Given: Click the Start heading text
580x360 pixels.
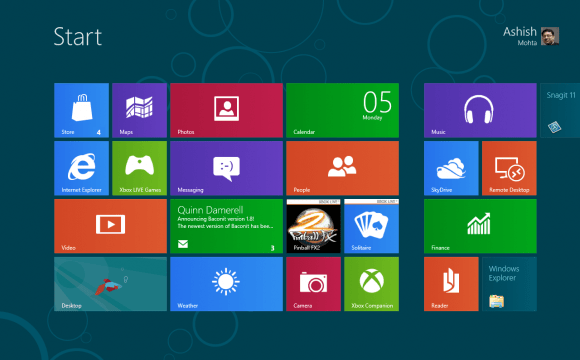Looking at the screenshot, I should (x=78, y=37).
